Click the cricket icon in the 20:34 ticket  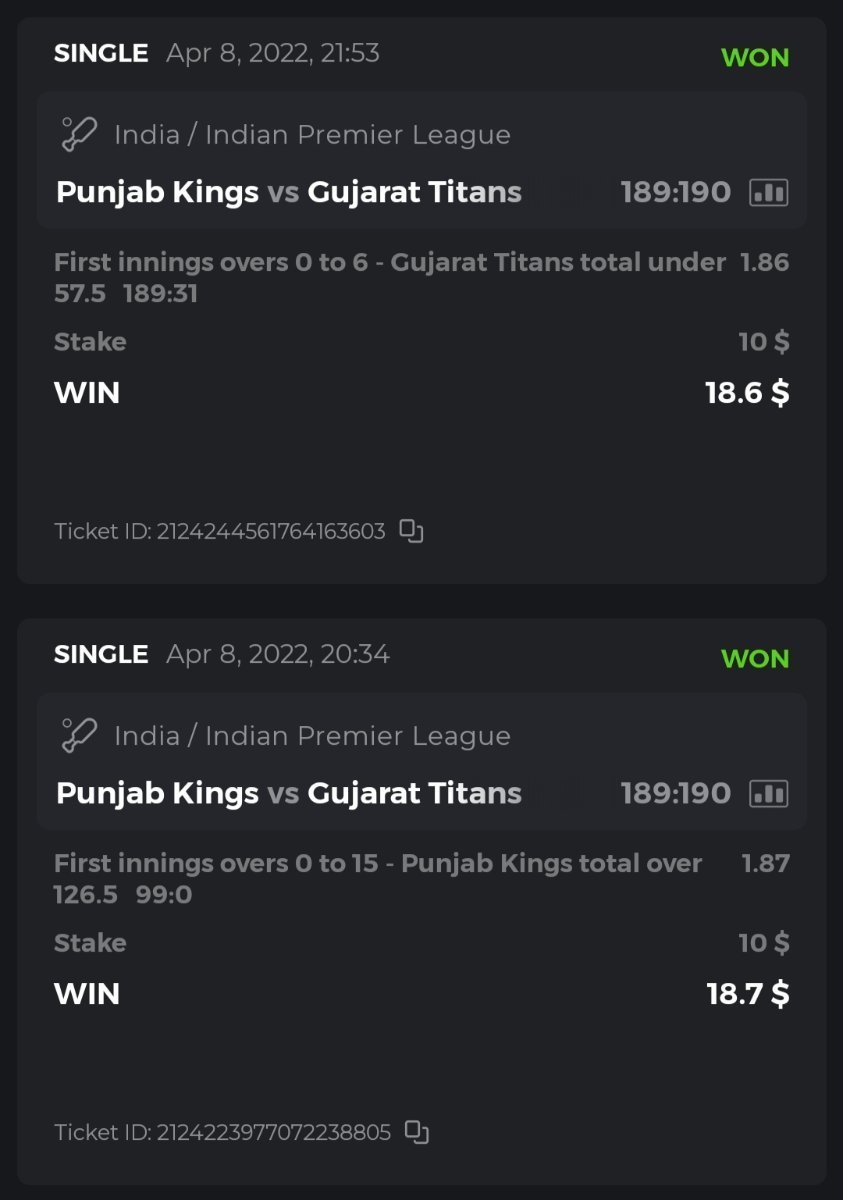click(x=79, y=735)
